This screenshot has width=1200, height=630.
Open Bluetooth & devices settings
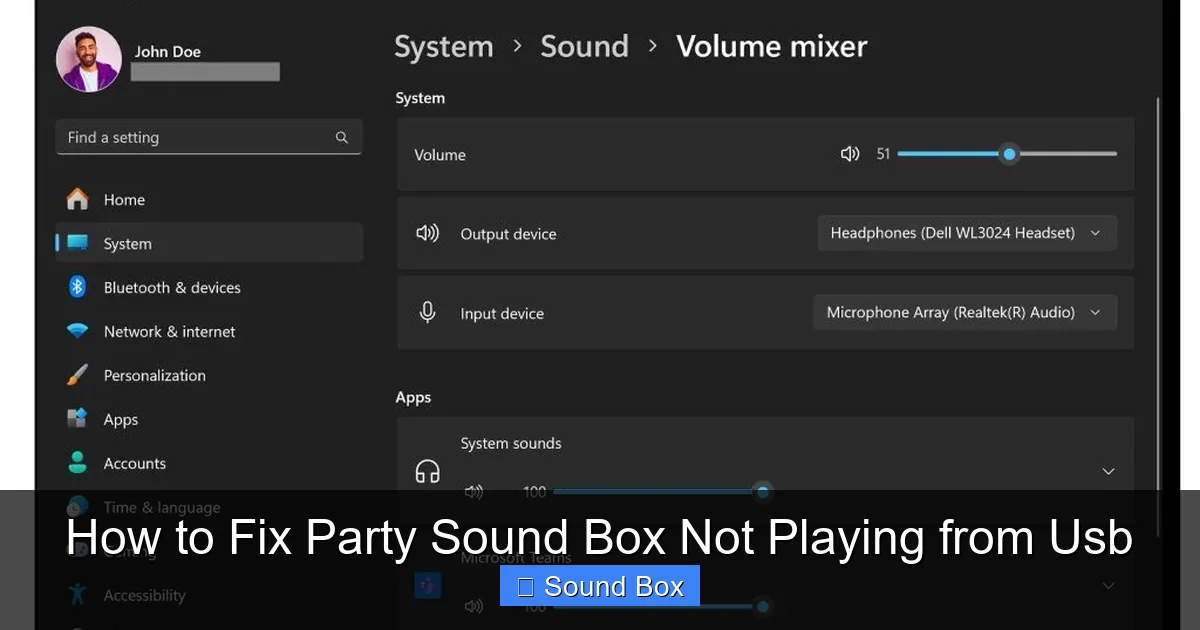77,287
